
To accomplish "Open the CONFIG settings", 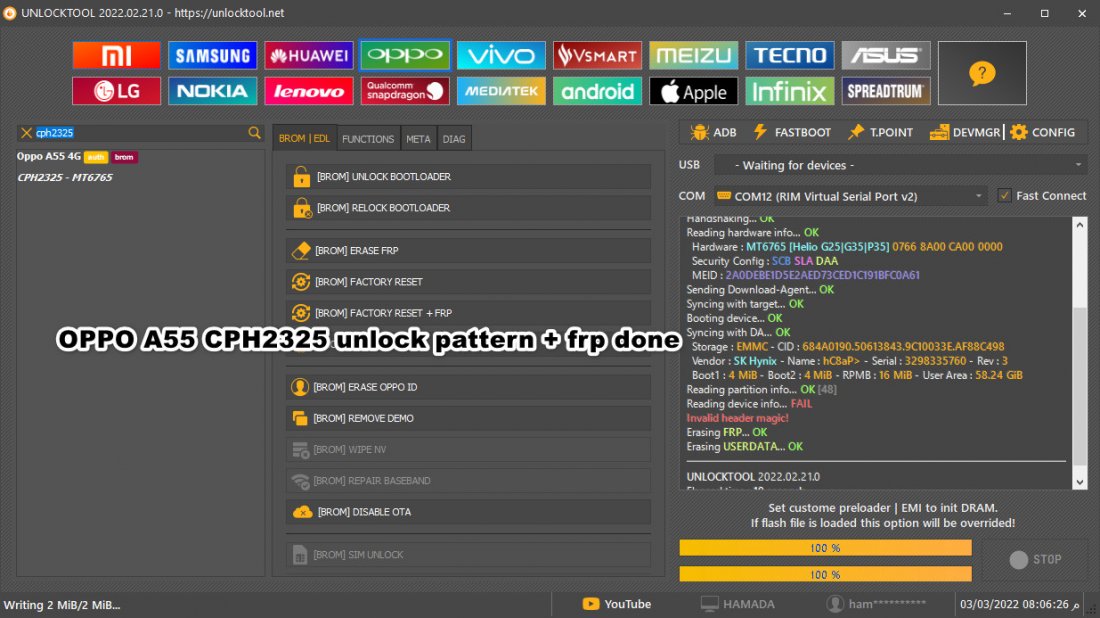I will pos(1042,132).
